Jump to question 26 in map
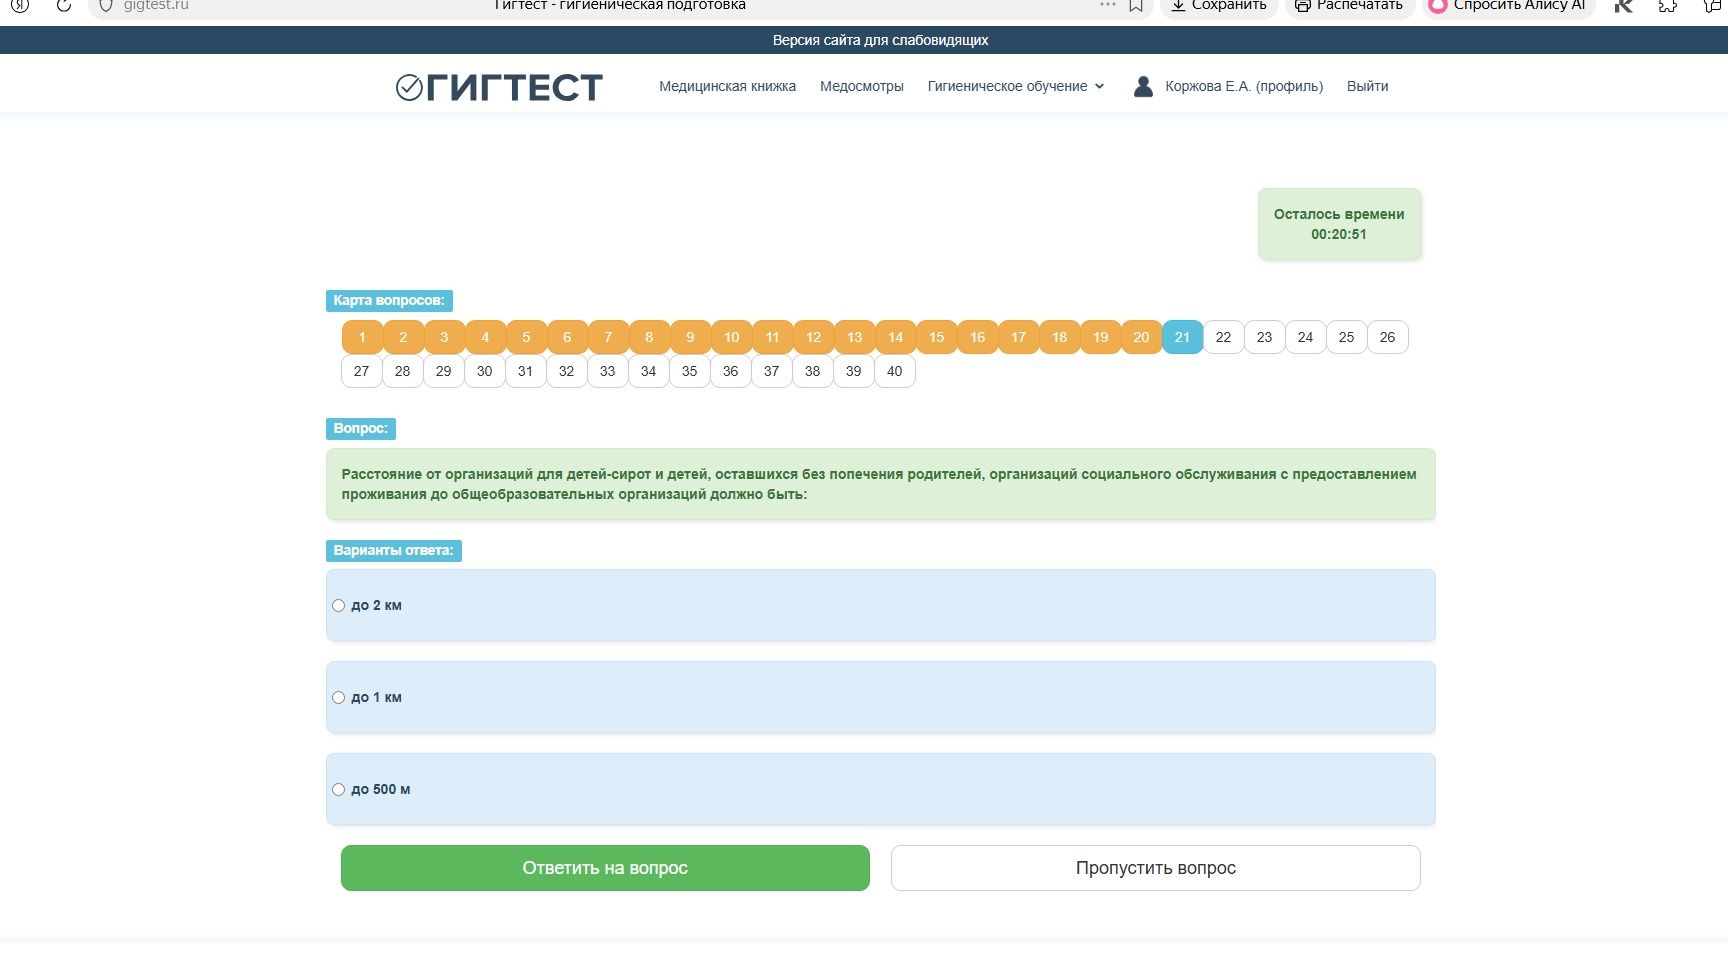The image size is (1728, 972). [1387, 337]
